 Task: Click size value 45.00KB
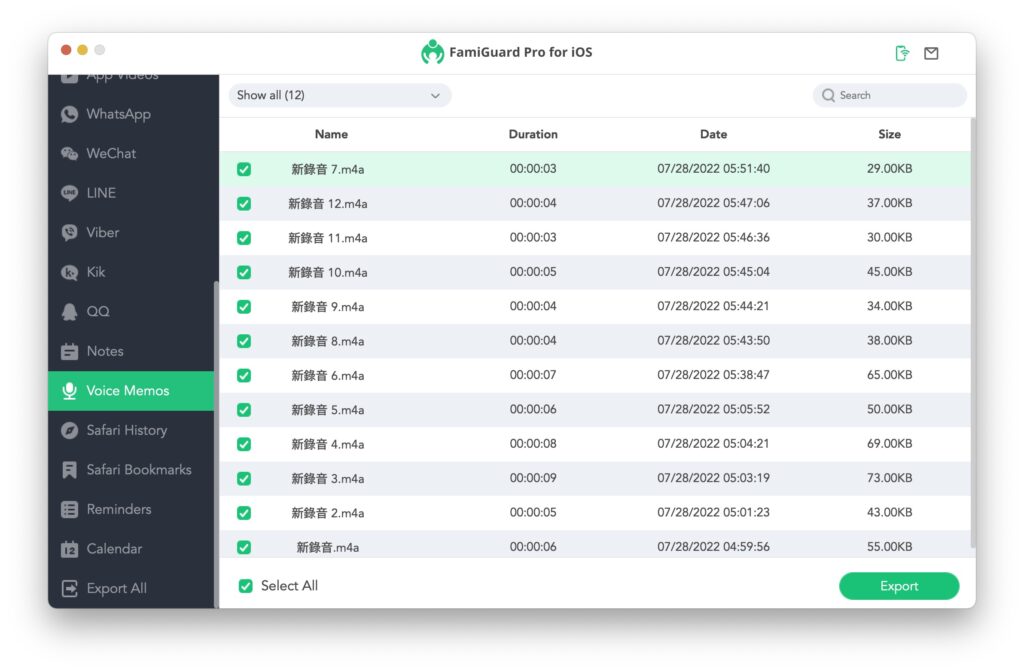click(889, 272)
